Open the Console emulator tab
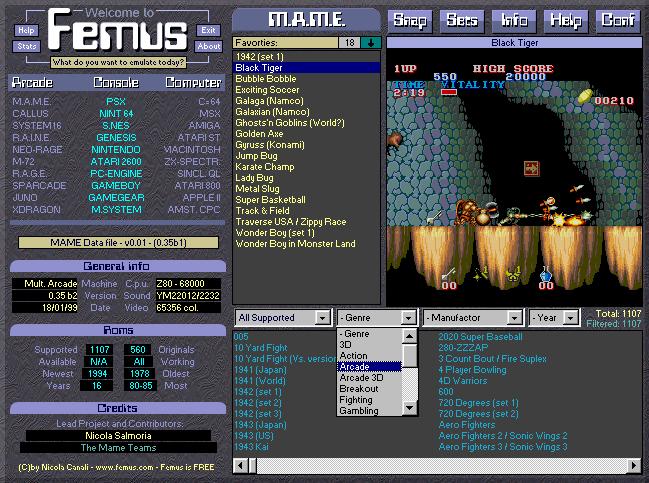The image size is (649, 483). tap(116, 83)
